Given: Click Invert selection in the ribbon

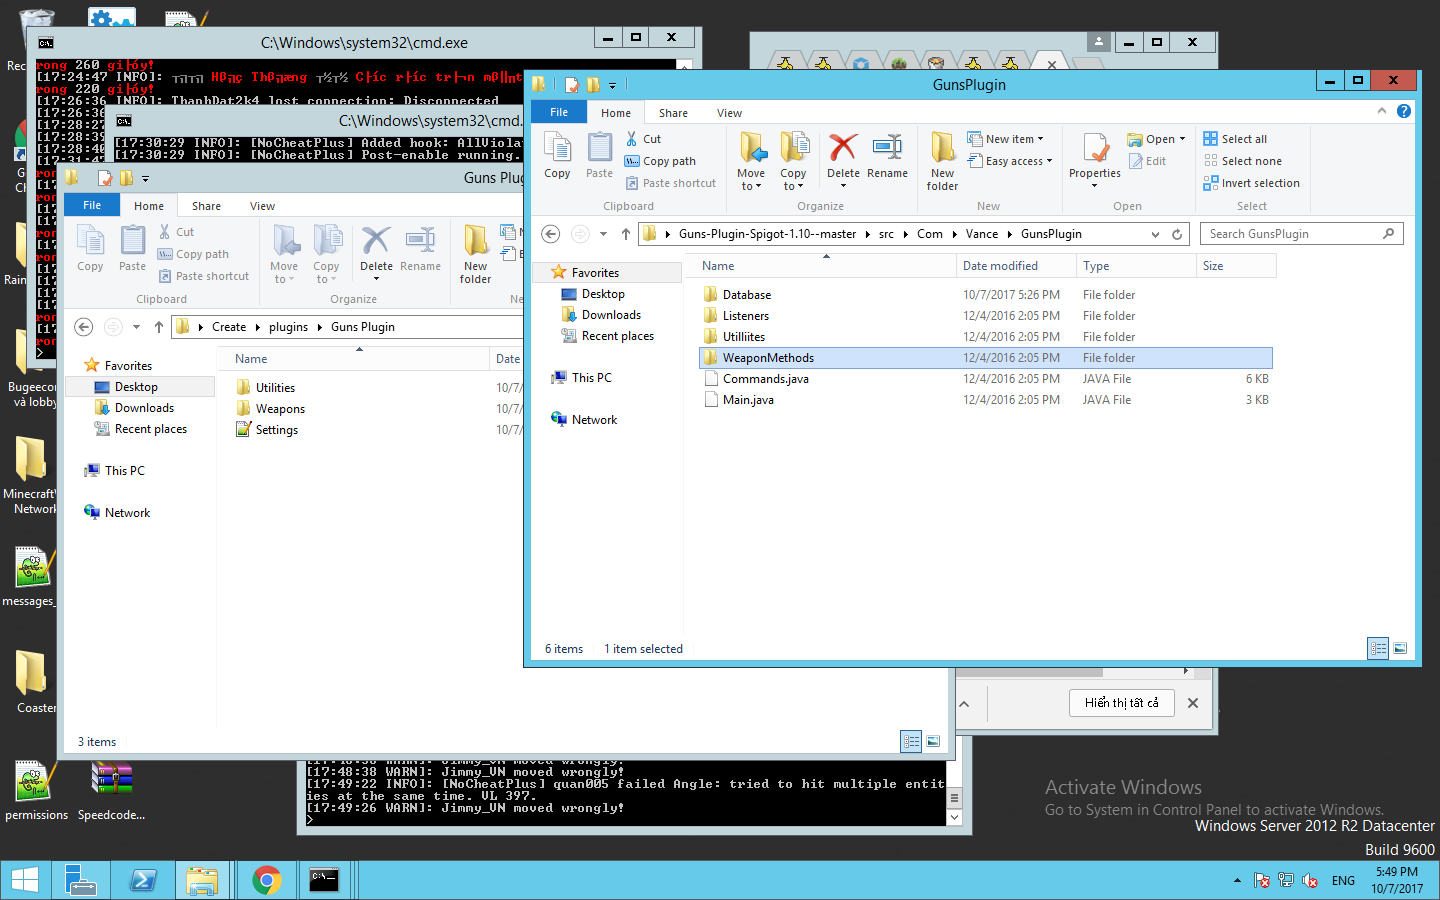Looking at the screenshot, I should click(x=1259, y=183).
